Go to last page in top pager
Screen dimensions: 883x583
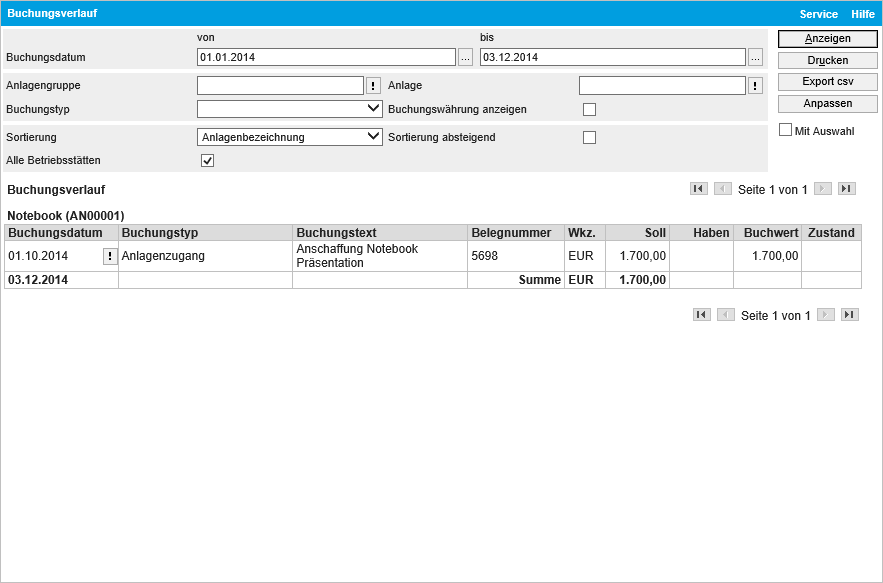click(847, 189)
